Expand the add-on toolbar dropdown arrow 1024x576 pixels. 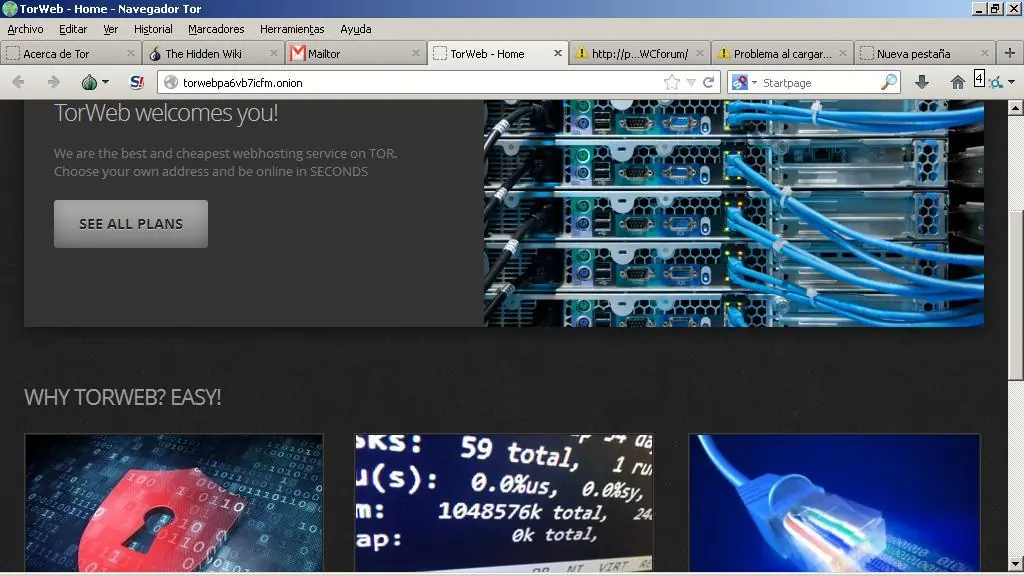(1012, 82)
